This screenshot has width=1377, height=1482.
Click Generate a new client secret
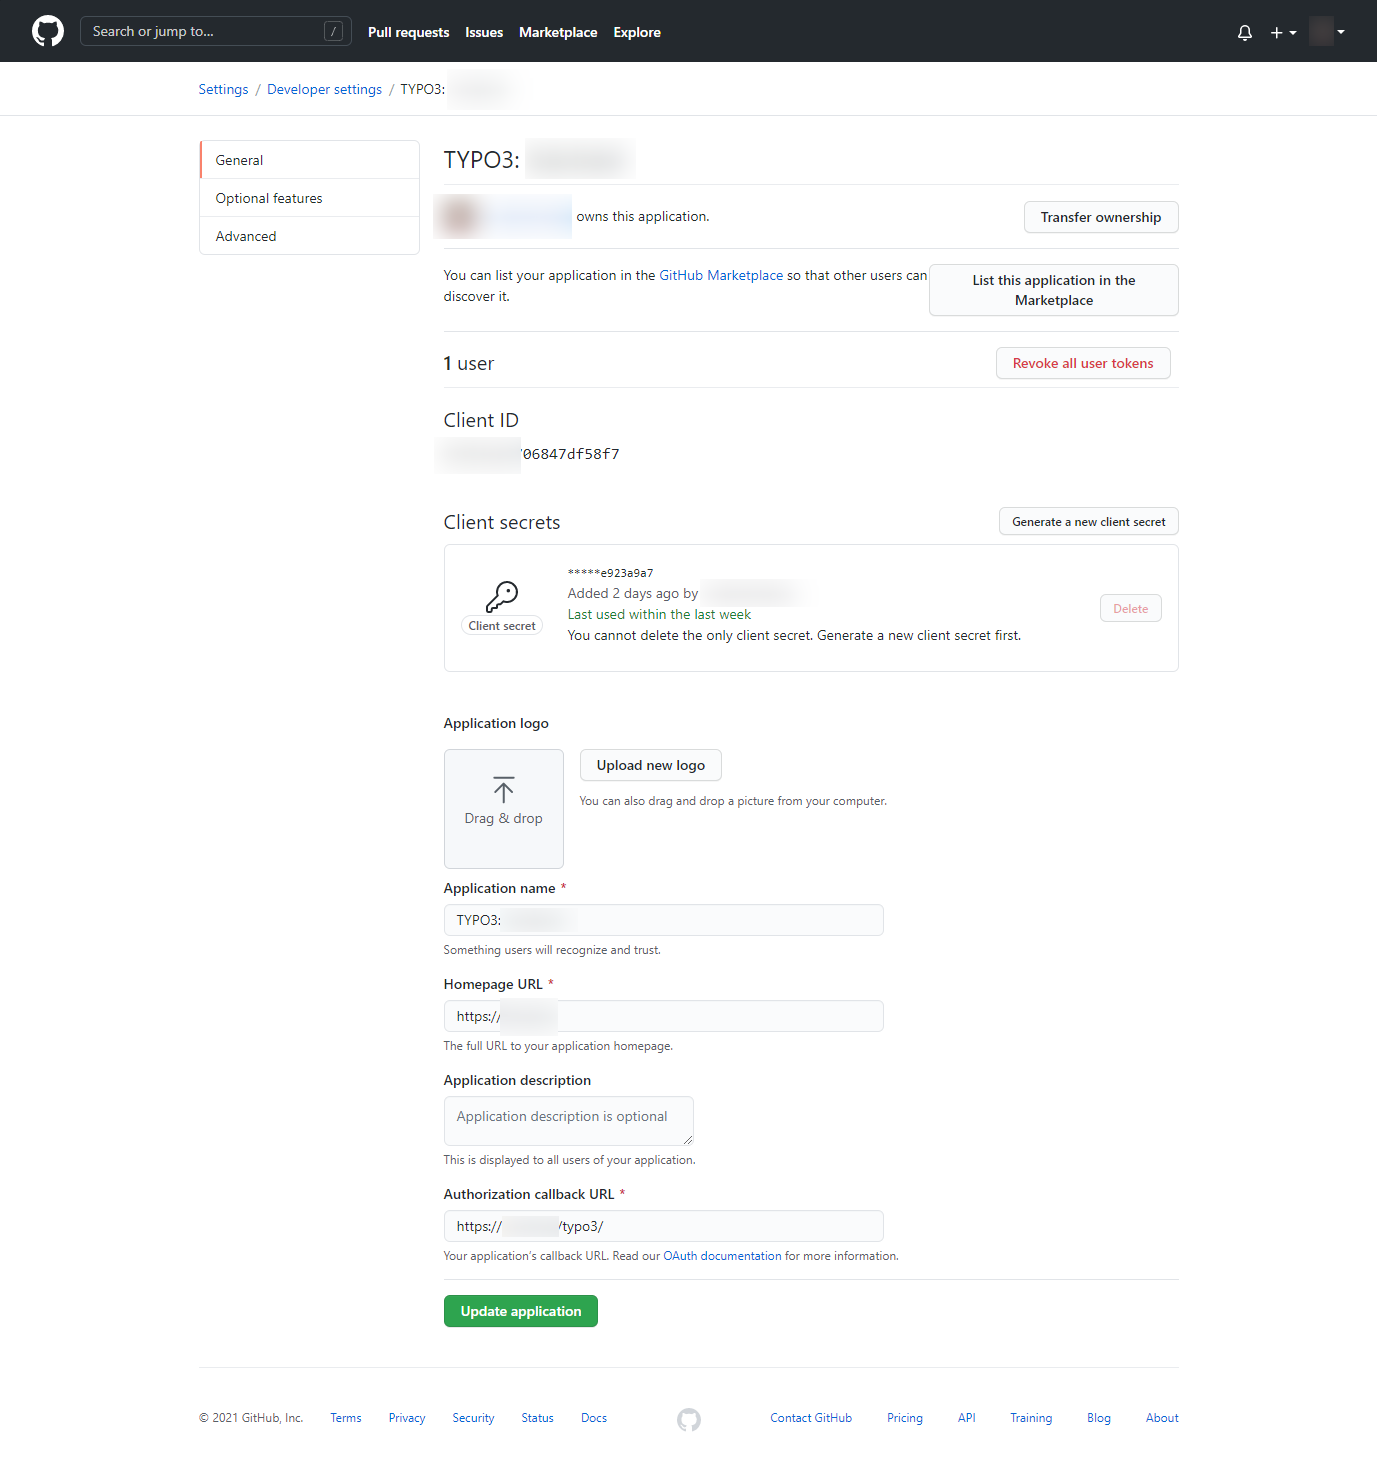pos(1089,521)
